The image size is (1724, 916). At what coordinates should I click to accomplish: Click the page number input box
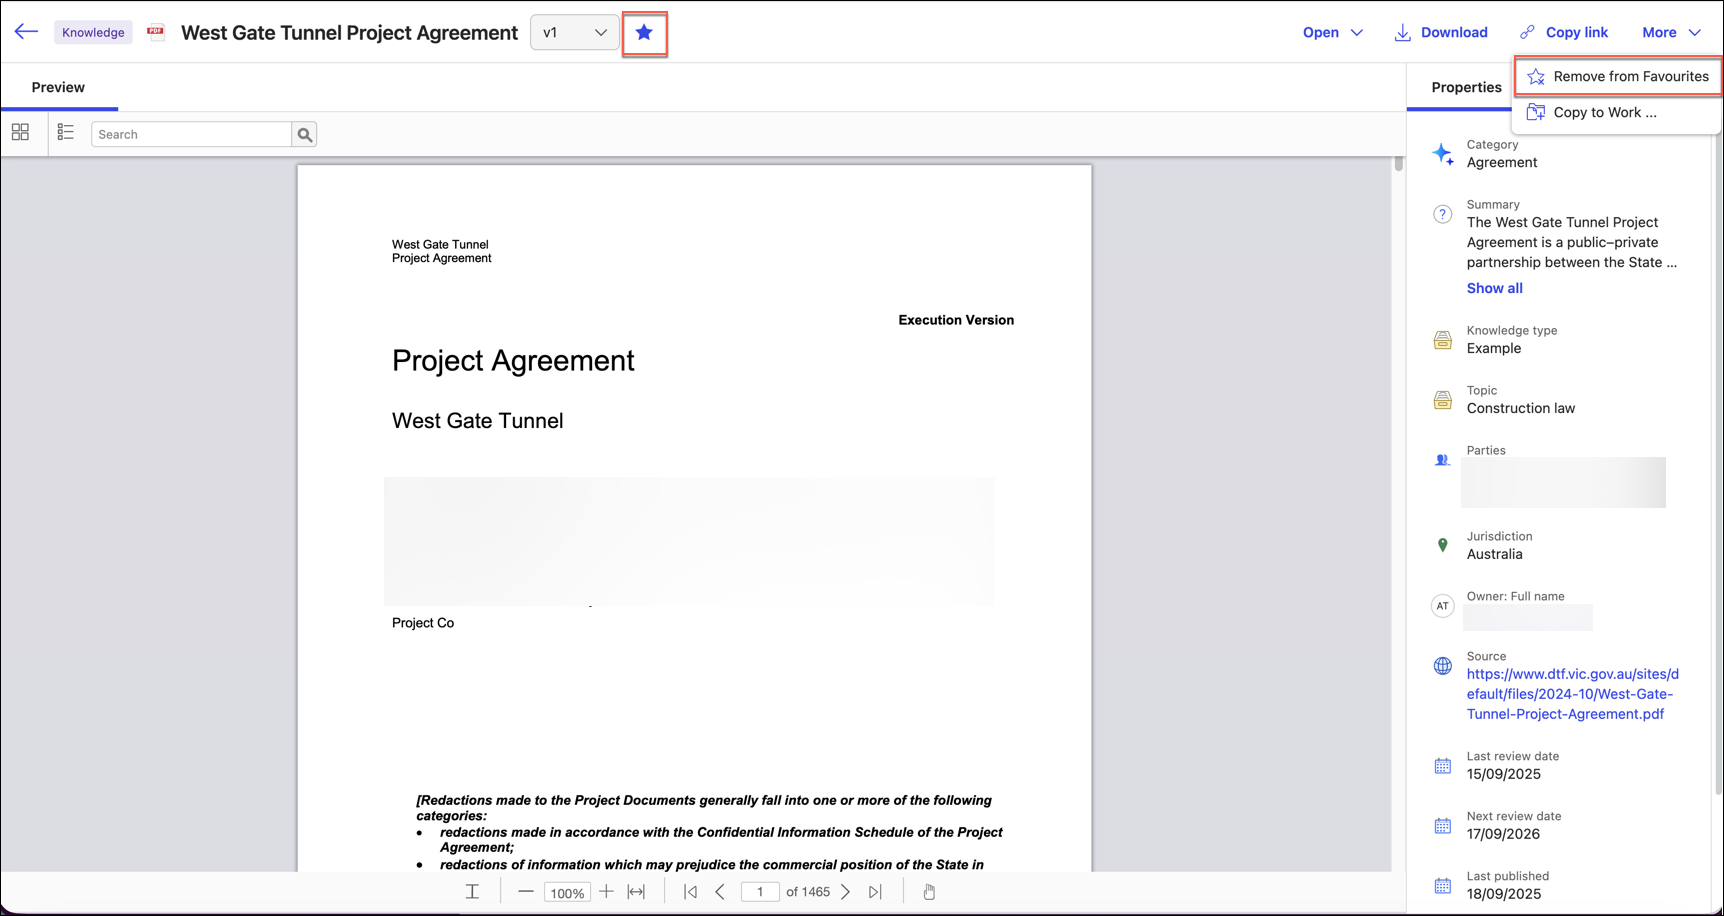760,891
